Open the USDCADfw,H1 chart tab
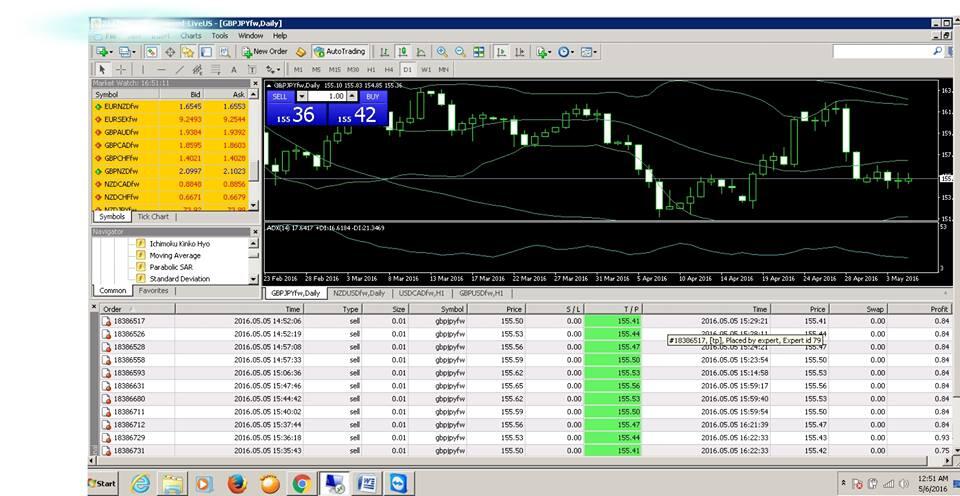Viewport: 960px width, 496px height. tap(421, 293)
